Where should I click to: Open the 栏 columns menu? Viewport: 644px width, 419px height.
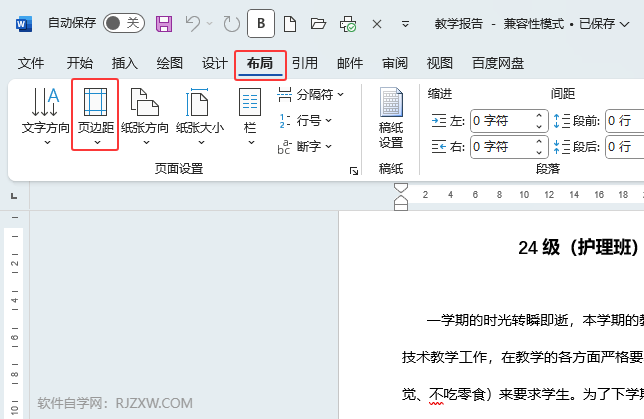250,116
